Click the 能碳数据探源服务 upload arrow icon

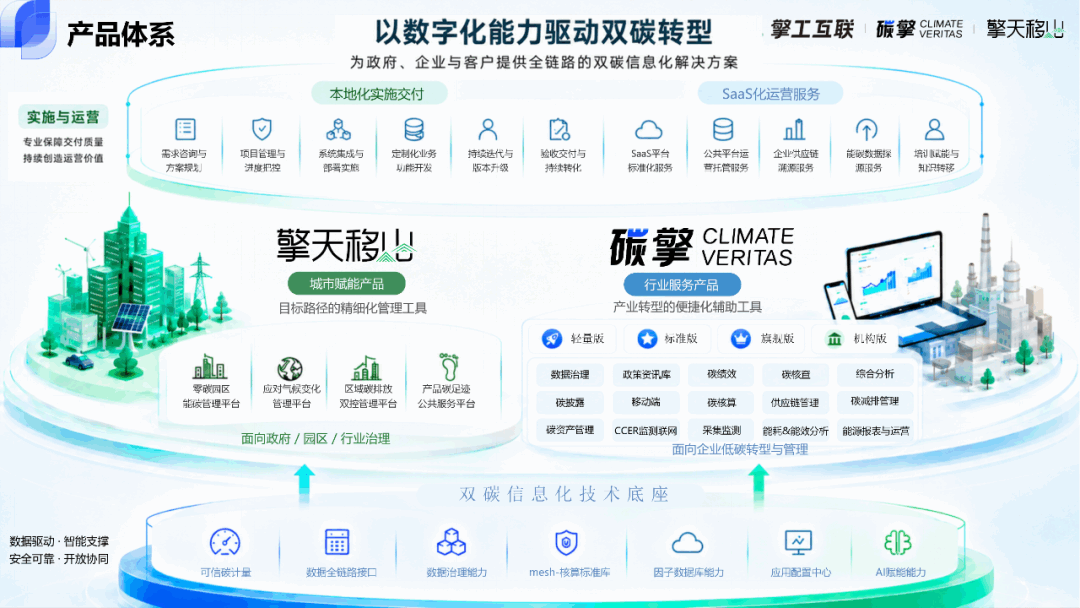point(866,129)
